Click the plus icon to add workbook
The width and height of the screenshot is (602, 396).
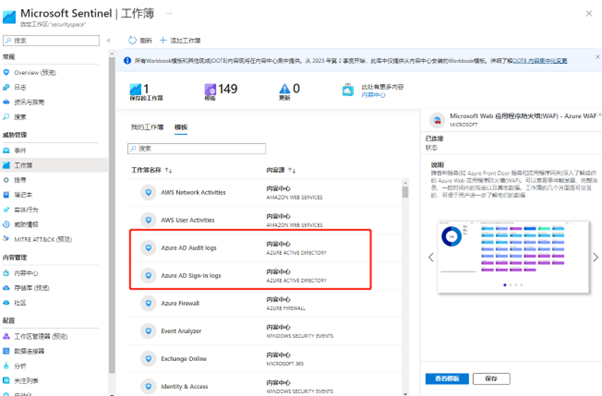163,40
